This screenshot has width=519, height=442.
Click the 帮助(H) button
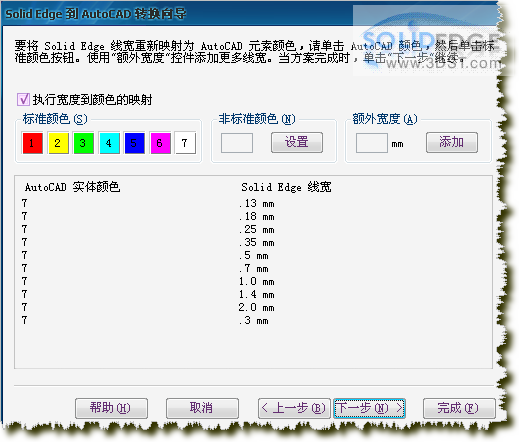[x=111, y=408]
